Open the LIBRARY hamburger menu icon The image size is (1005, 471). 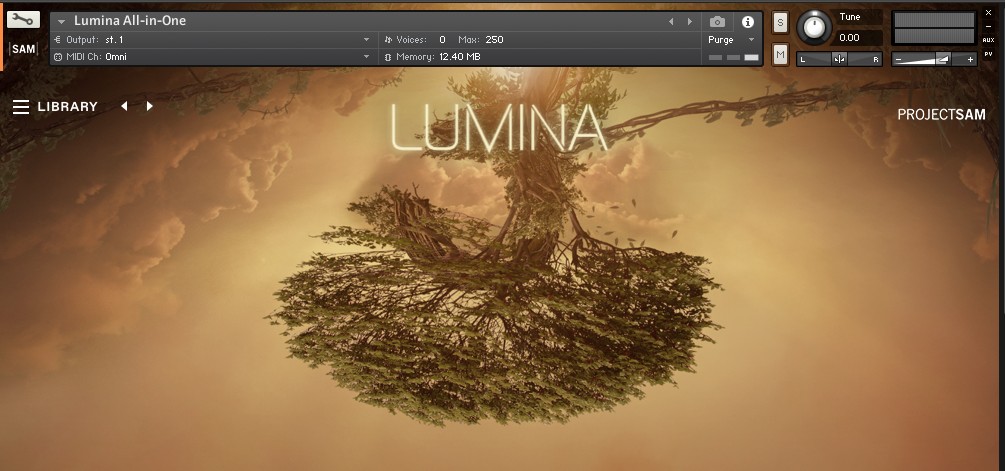coord(21,107)
